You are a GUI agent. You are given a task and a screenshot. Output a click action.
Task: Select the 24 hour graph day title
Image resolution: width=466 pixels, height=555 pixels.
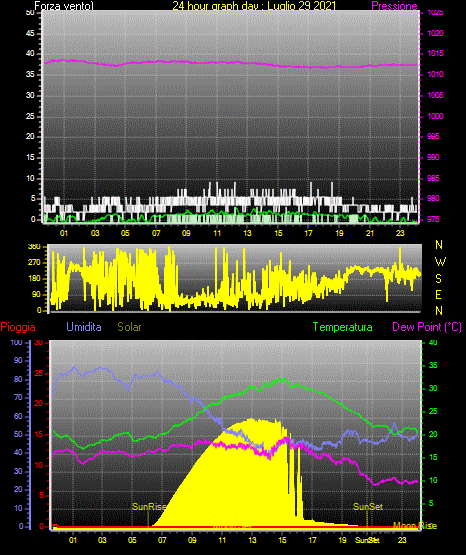pos(254,6)
